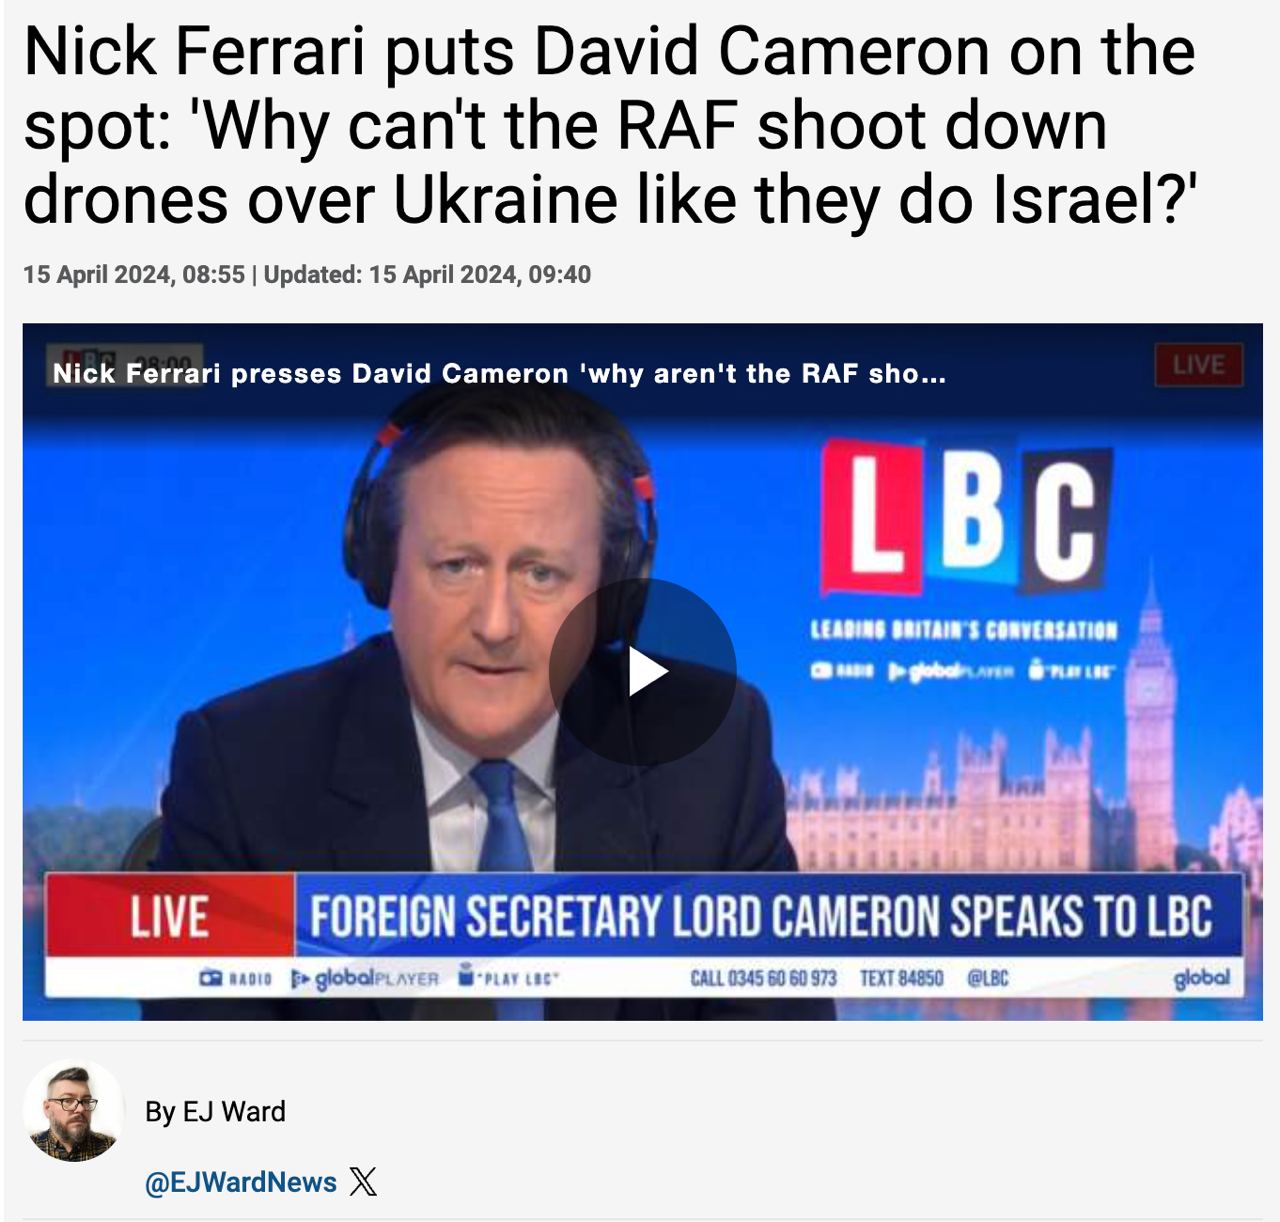The width and height of the screenshot is (1280, 1222).
Task: Click the global logo at the banner's right
Action: tap(1201, 977)
